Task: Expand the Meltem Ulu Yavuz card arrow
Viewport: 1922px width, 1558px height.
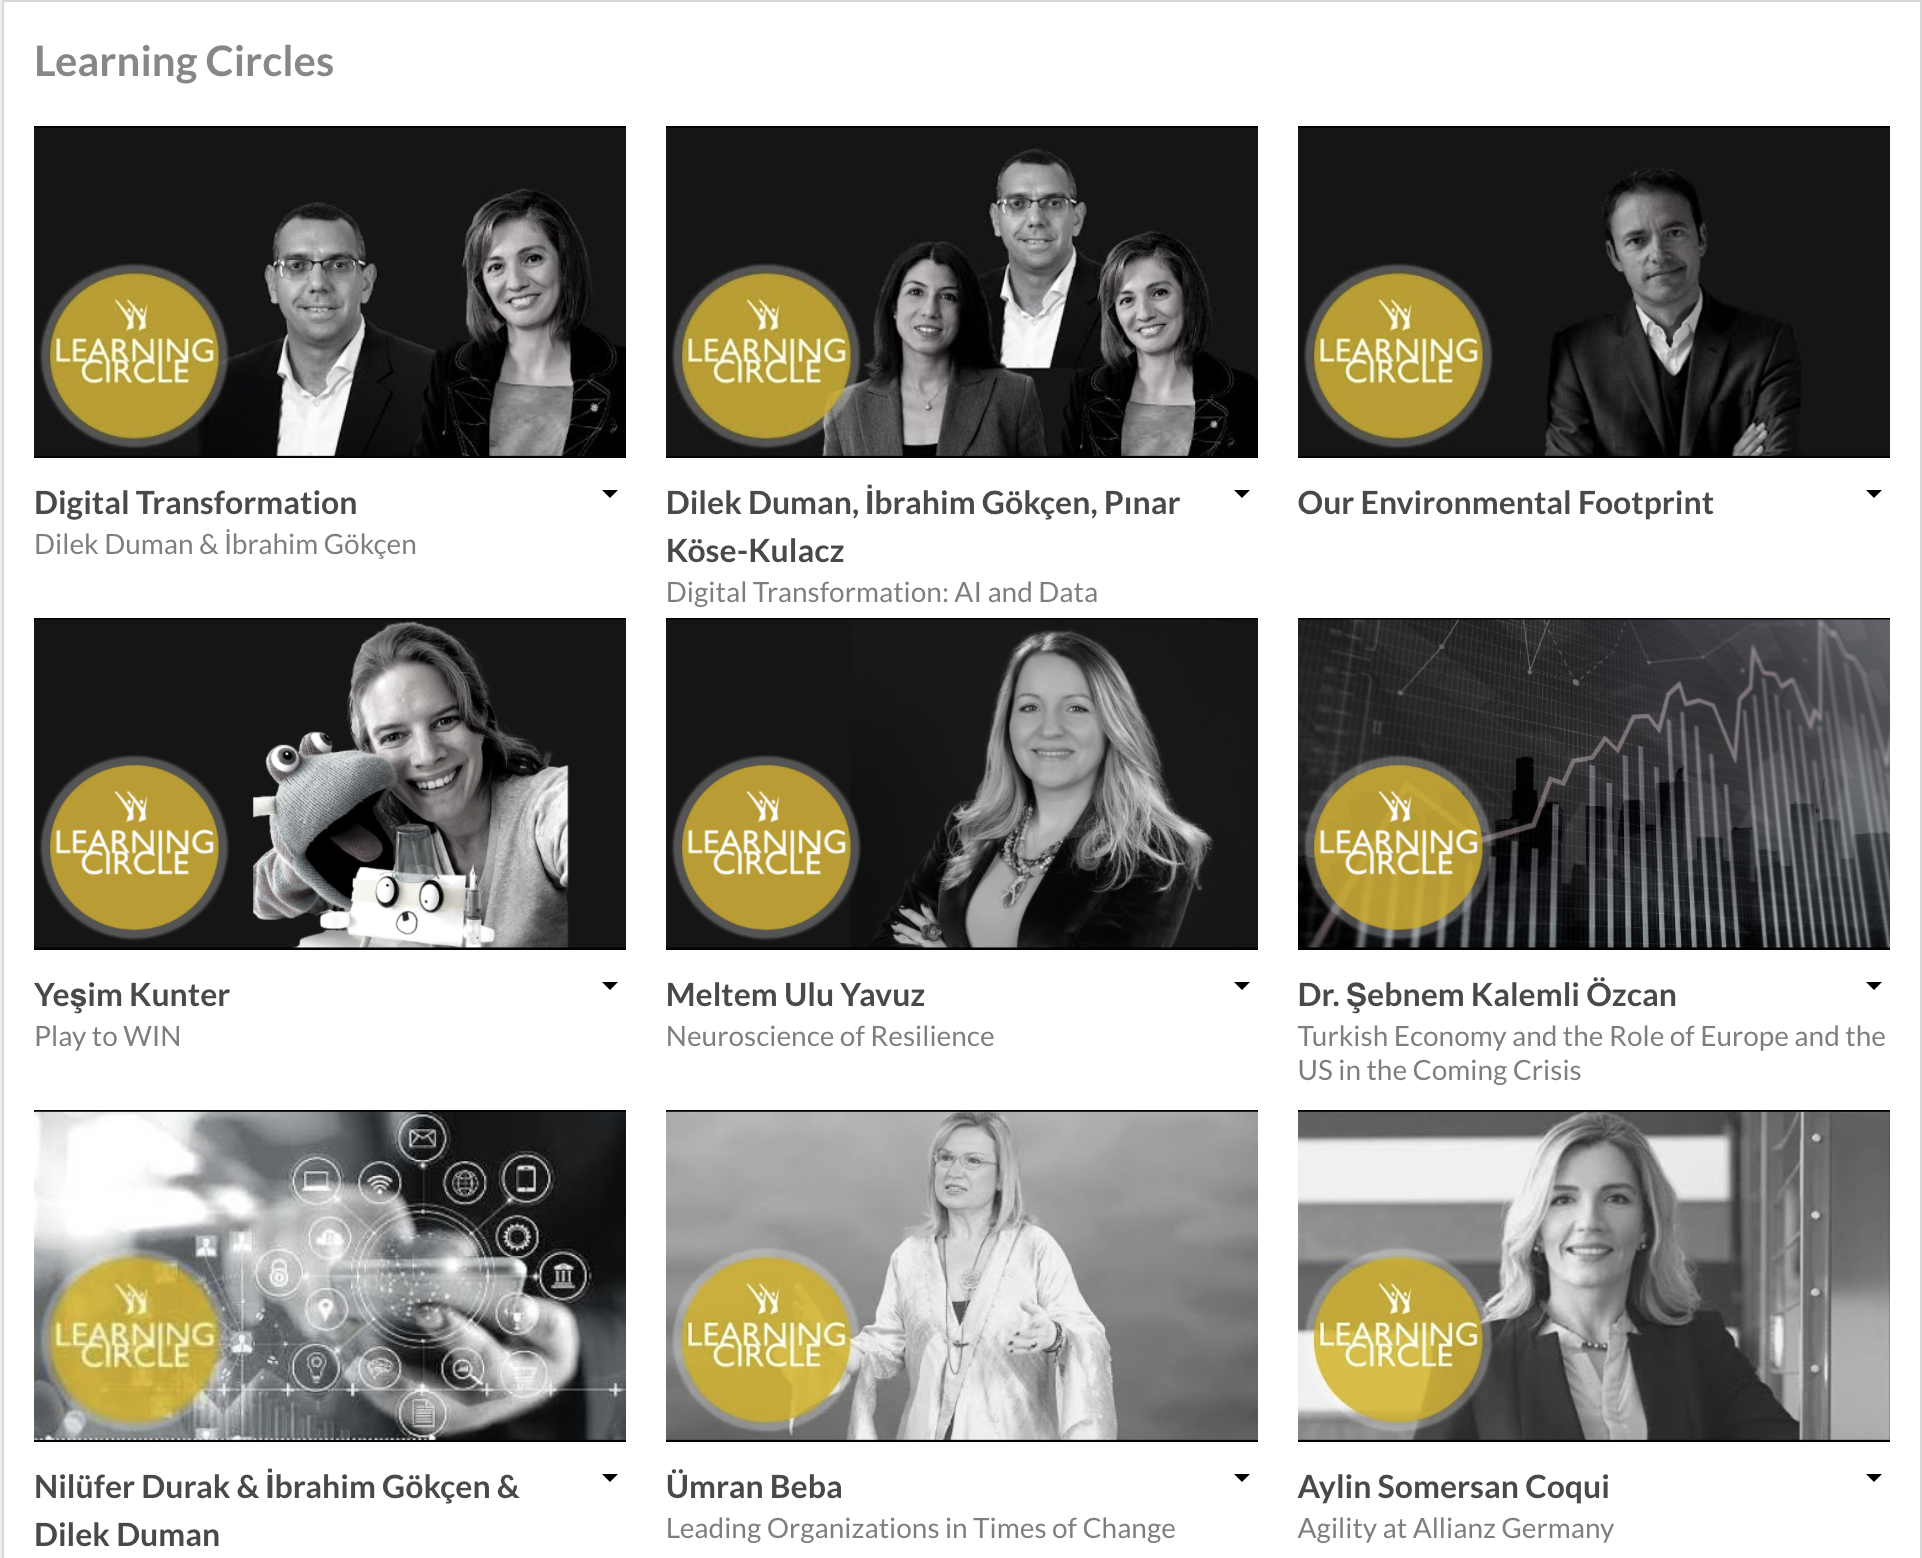Action: pos(1242,986)
